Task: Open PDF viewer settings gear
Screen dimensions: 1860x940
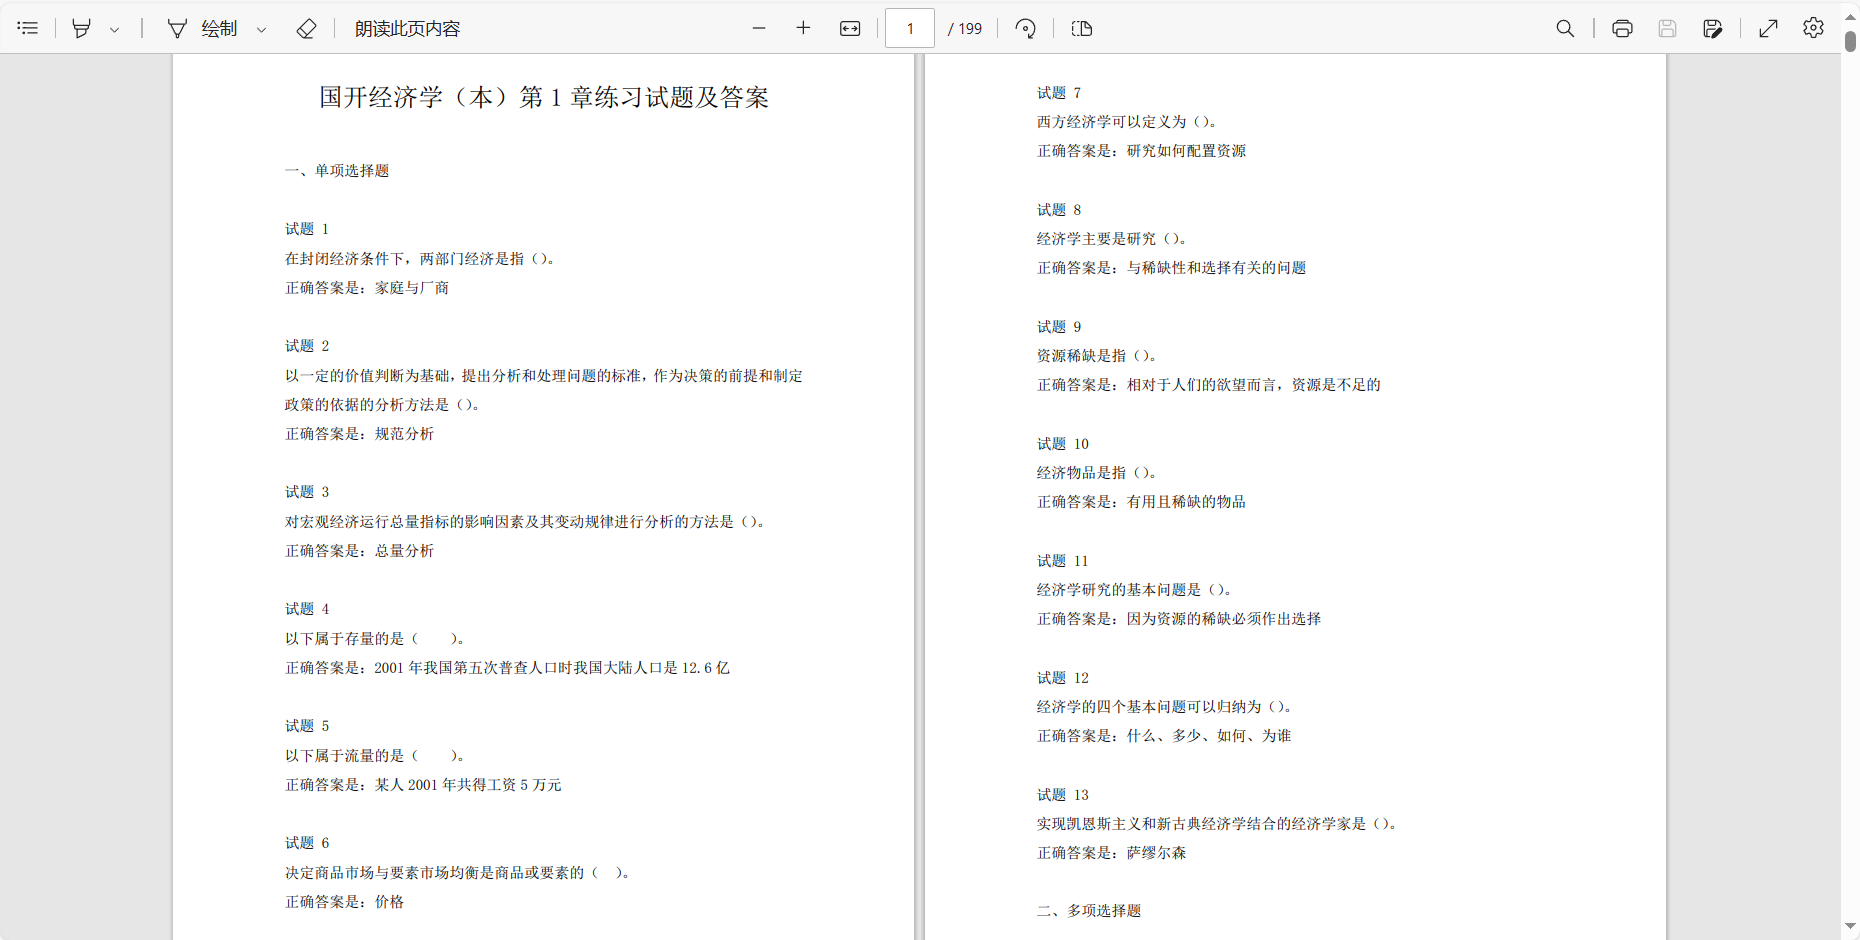Action: click(x=1813, y=28)
